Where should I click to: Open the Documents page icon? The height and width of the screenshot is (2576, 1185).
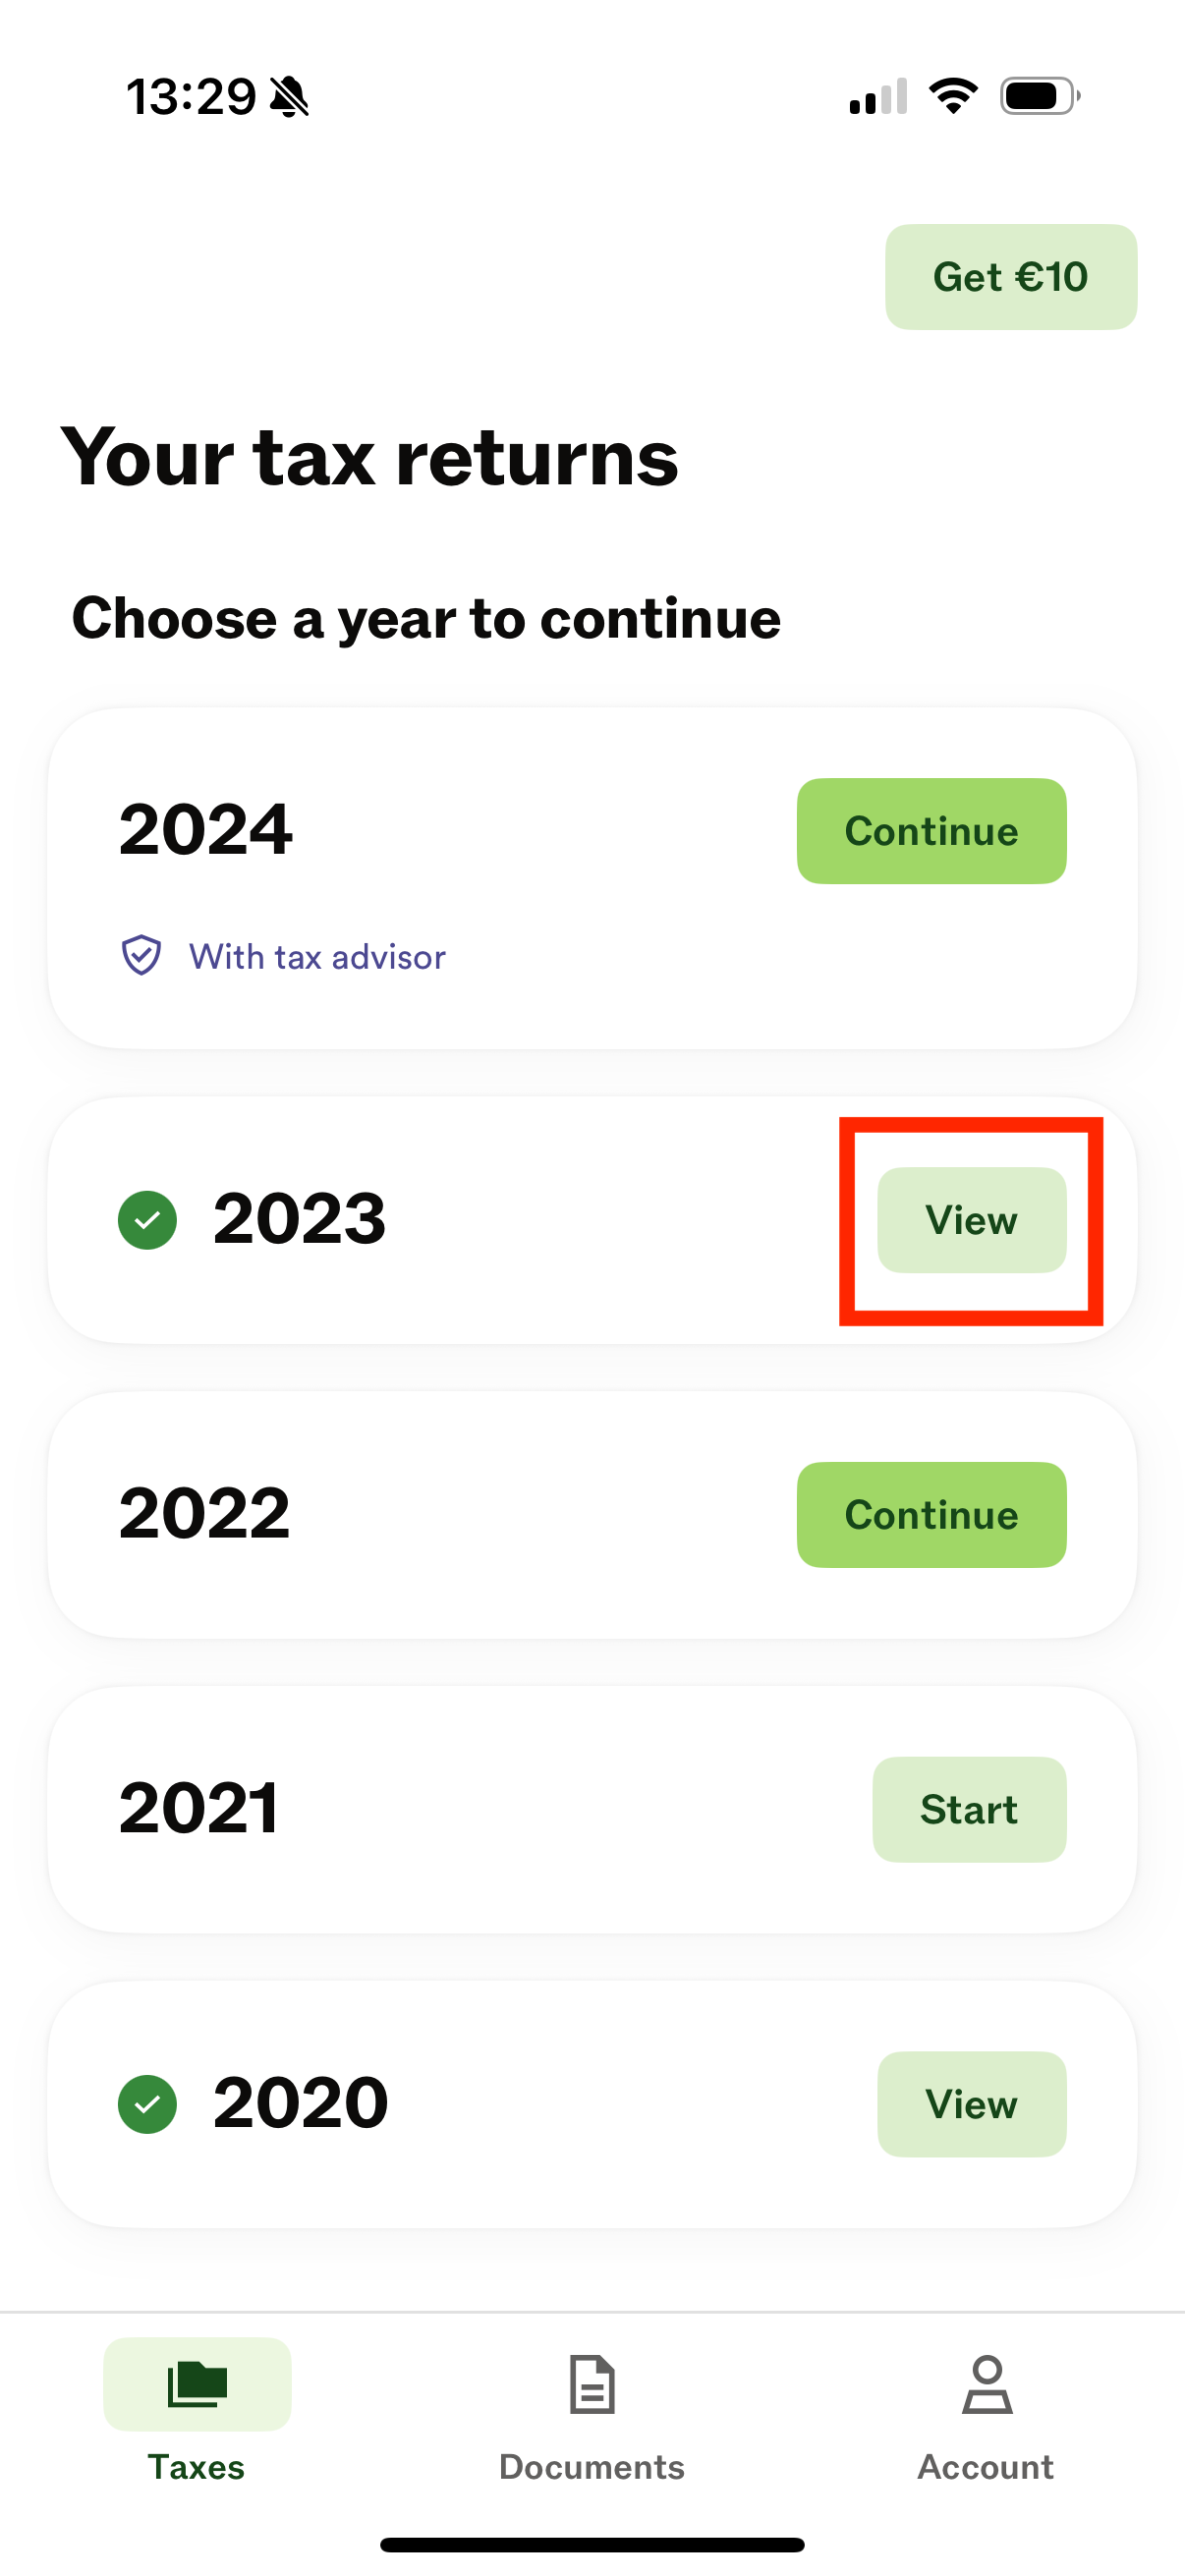click(592, 2384)
